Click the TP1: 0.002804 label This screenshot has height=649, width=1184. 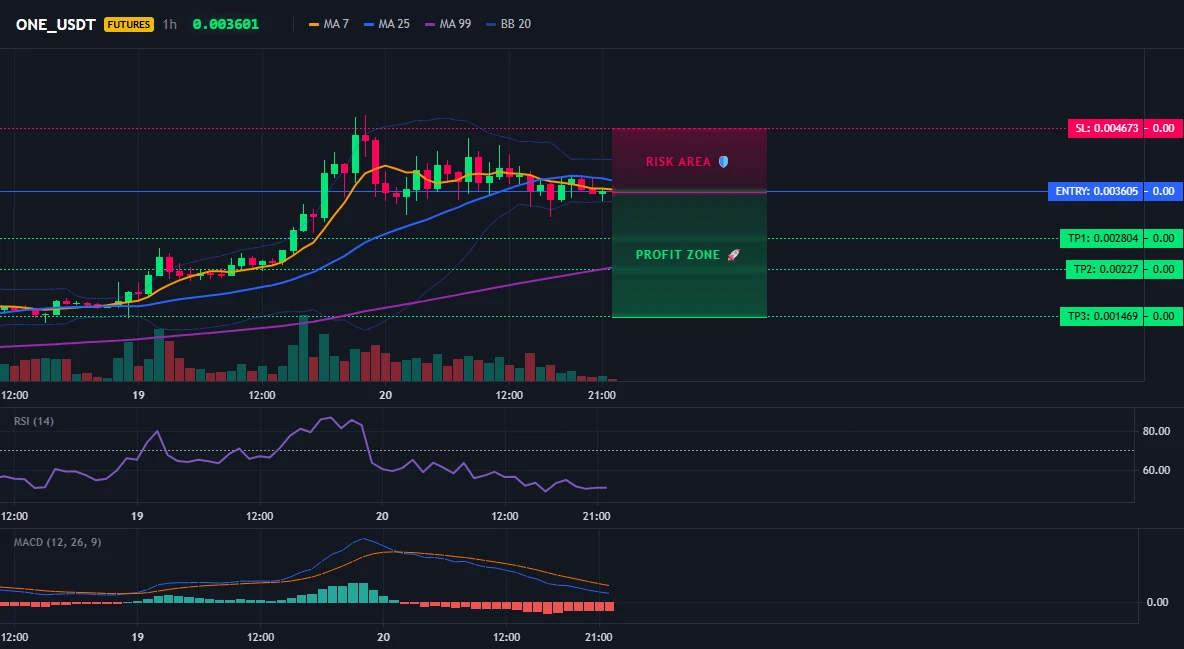1101,238
